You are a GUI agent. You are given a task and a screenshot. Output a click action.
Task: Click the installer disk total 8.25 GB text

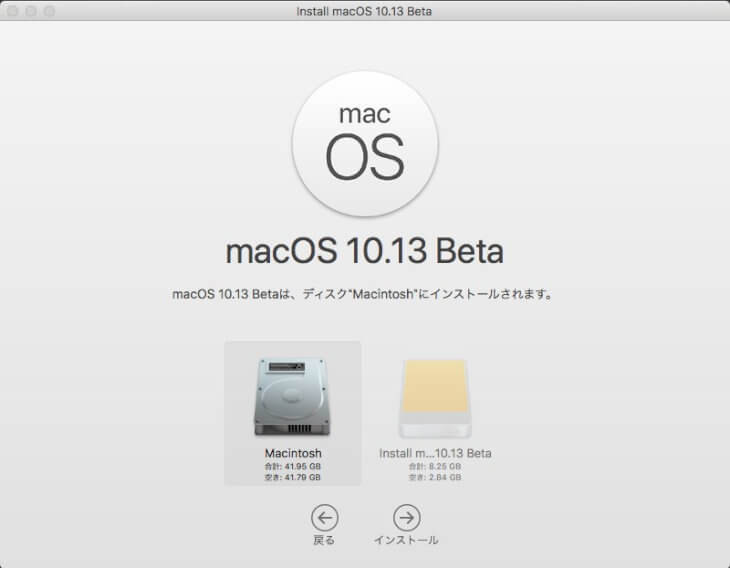point(435,466)
